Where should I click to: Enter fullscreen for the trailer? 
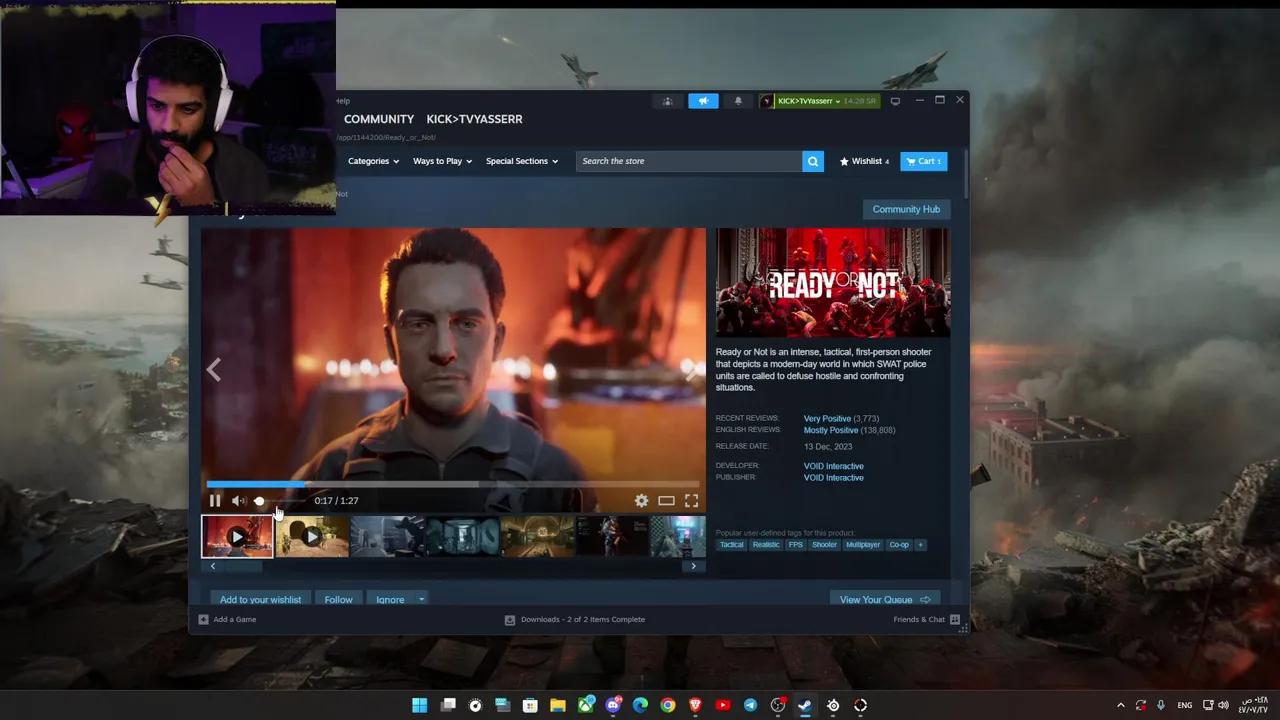click(691, 501)
